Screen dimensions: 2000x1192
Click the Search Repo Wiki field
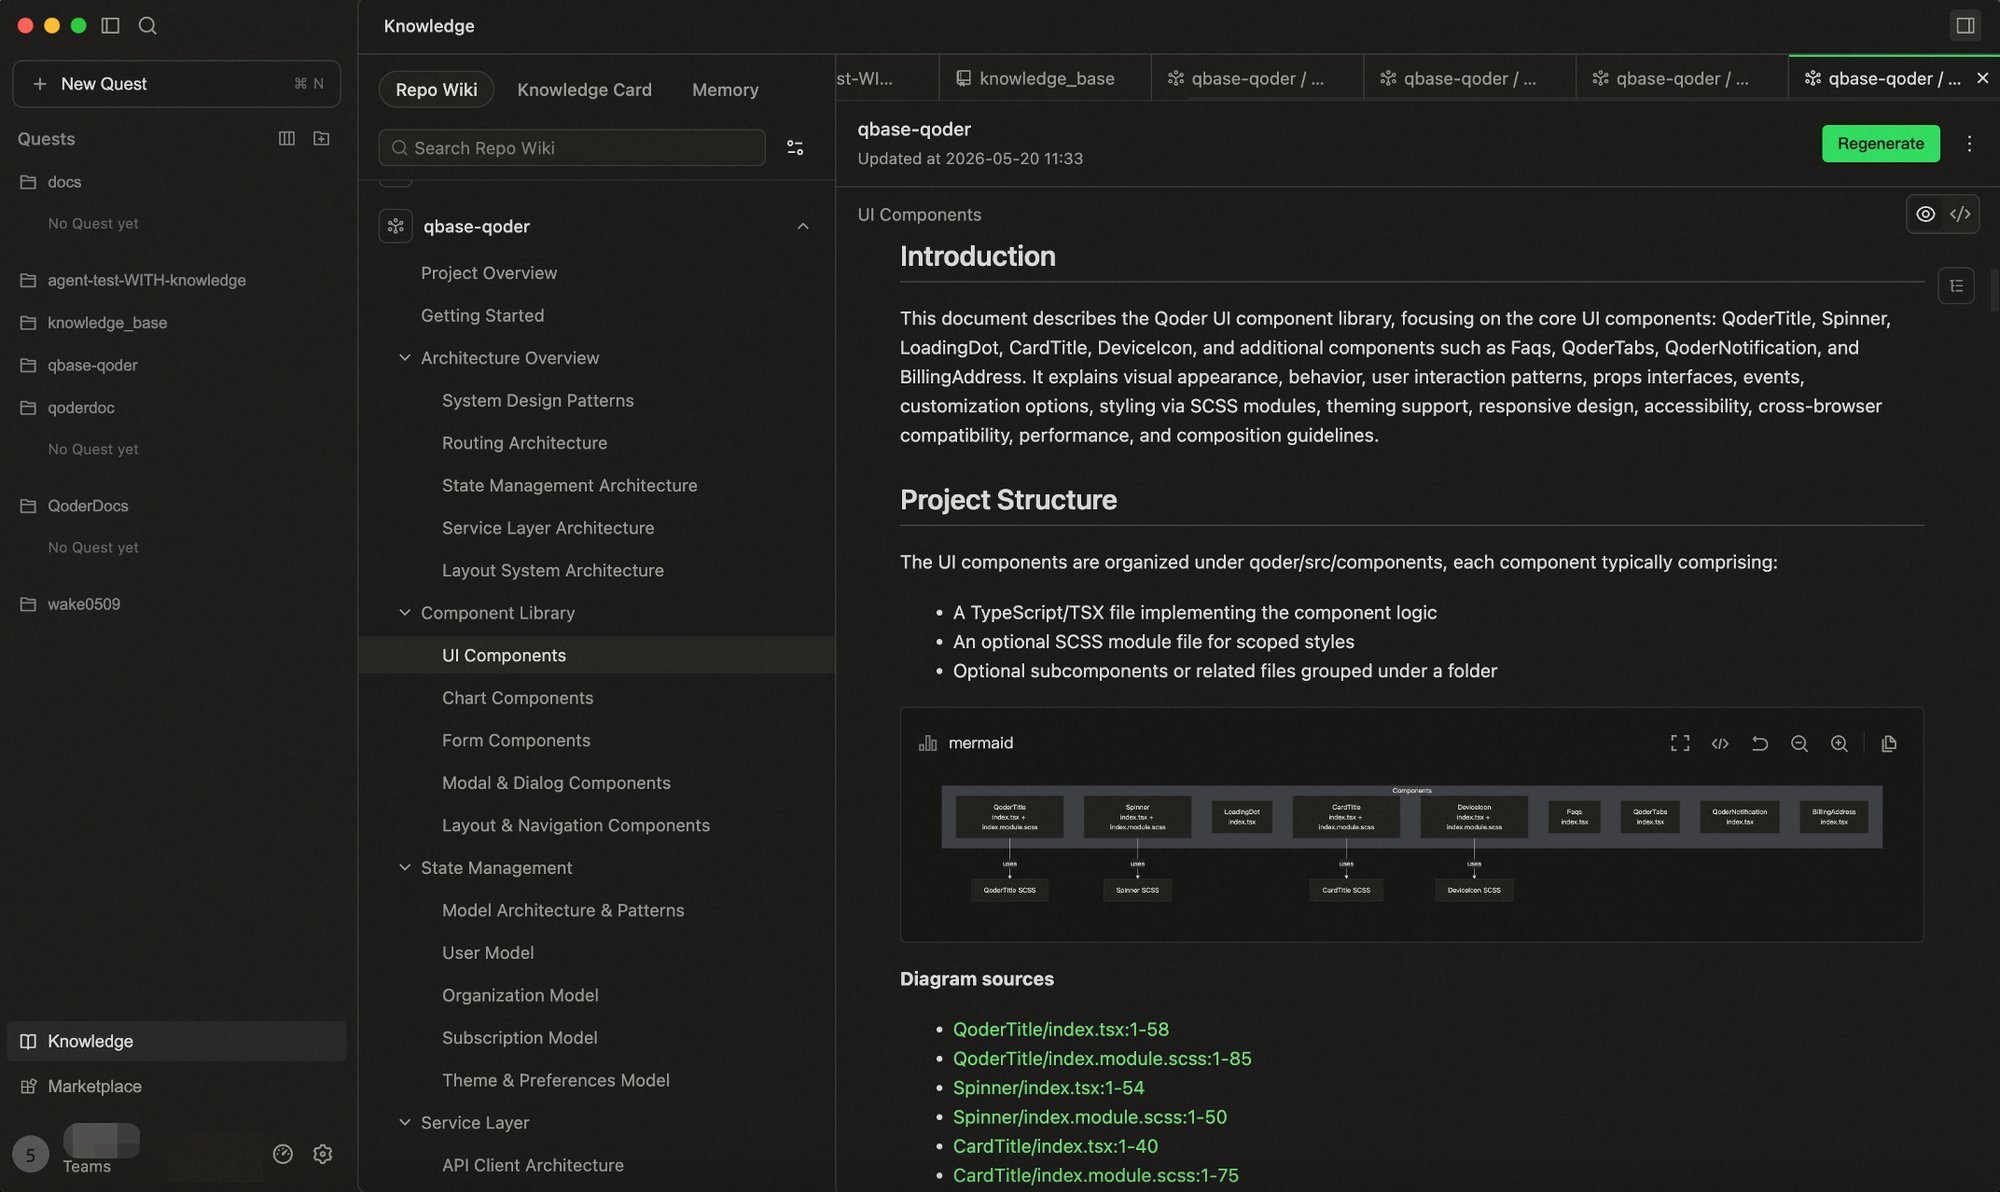coord(572,148)
